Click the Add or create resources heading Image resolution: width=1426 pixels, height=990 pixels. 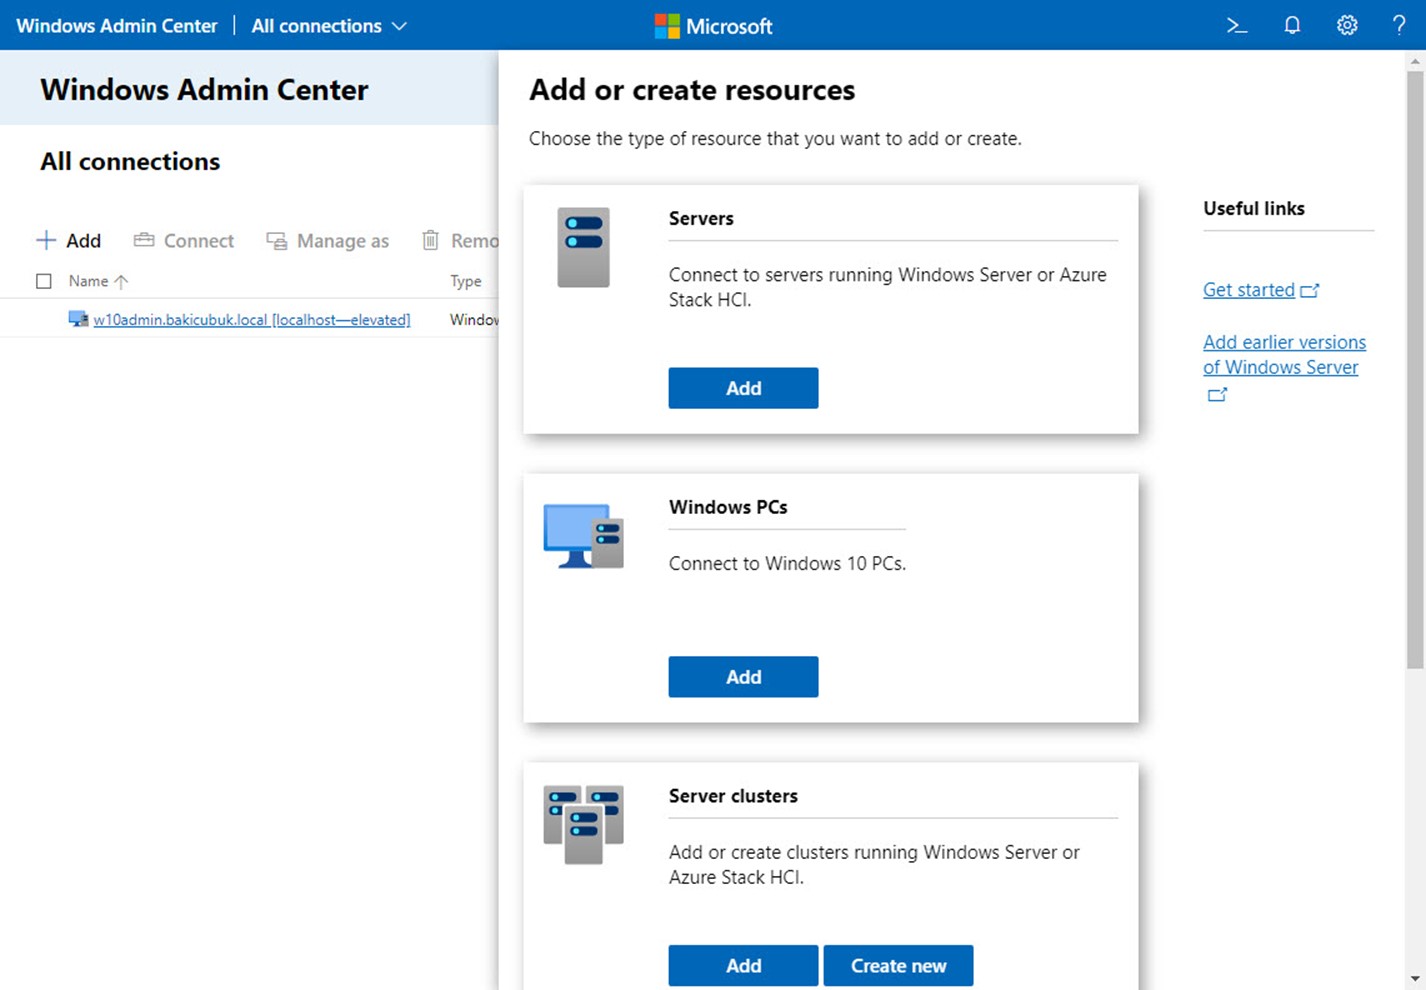point(692,90)
